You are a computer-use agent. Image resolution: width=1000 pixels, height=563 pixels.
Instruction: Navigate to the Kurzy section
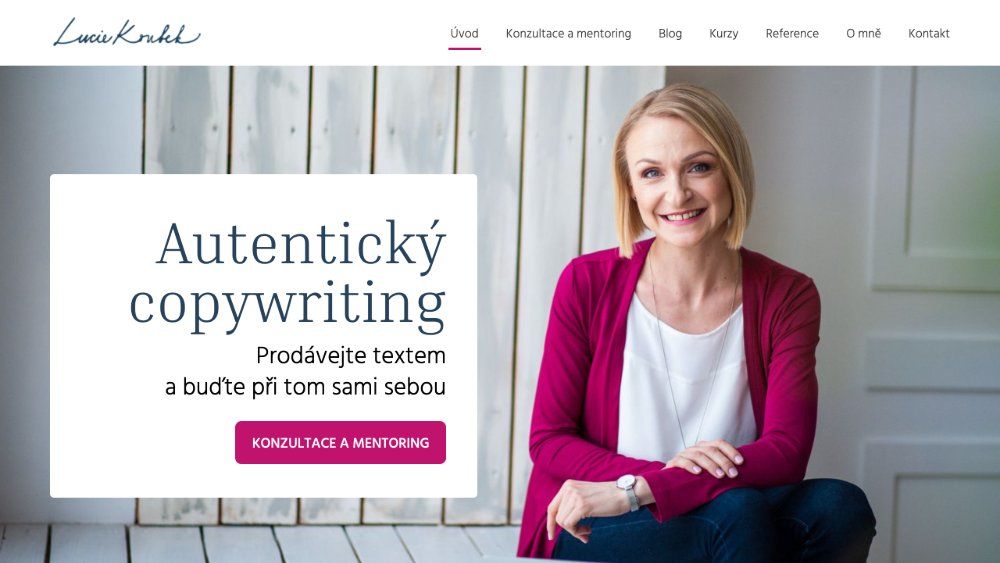(x=723, y=33)
